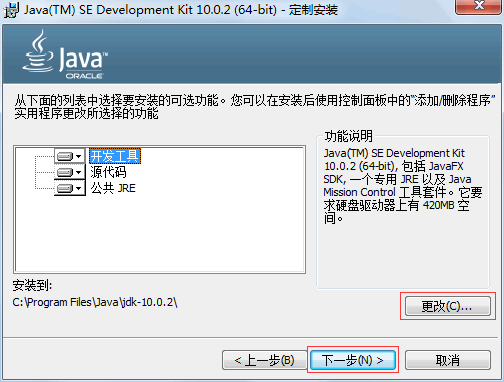The image size is (504, 382).
Task: Open the install-option dropdown arrow for 公共 JRE
Action: 79,188
